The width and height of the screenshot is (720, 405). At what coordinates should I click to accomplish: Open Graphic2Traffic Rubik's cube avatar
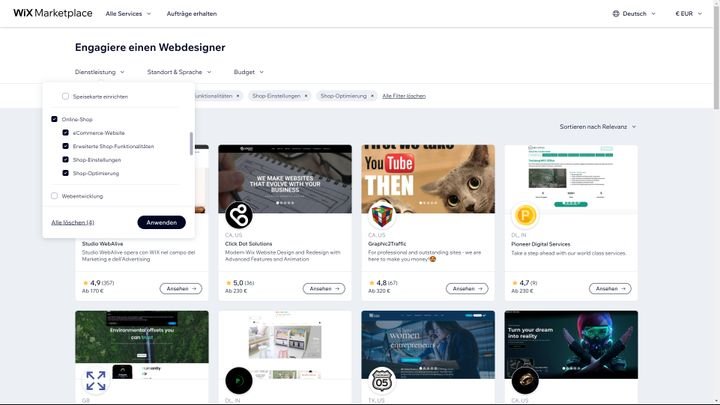[382, 215]
